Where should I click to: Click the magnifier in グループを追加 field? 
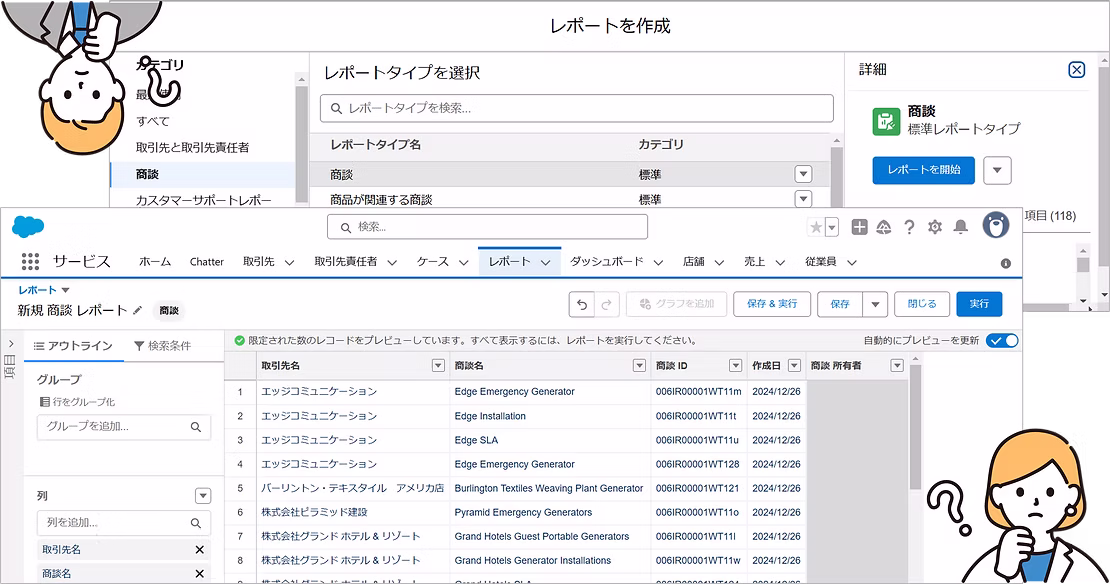tap(196, 427)
